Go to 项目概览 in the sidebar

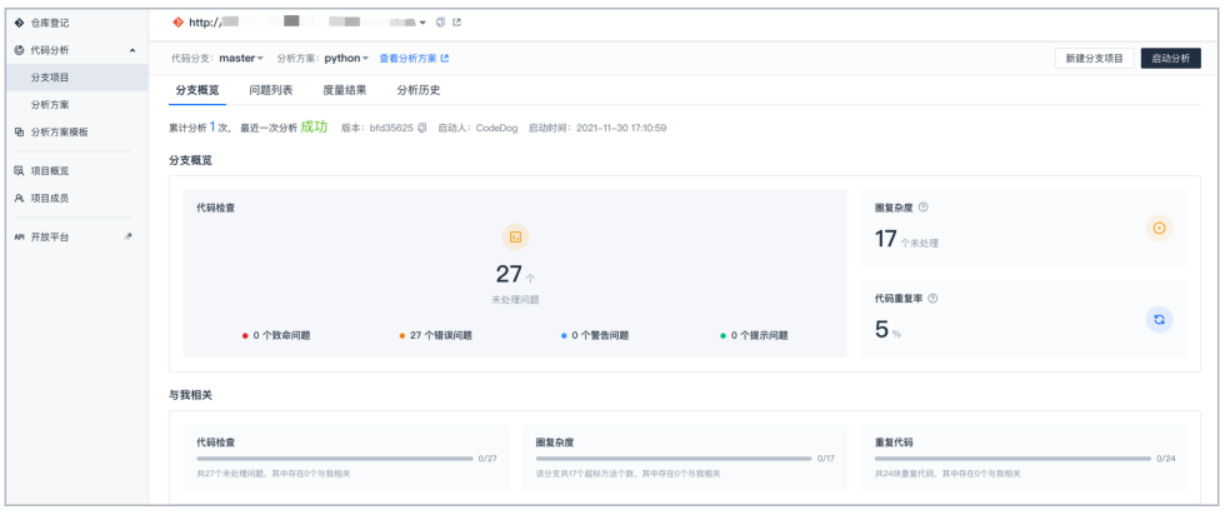[x=49, y=171]
